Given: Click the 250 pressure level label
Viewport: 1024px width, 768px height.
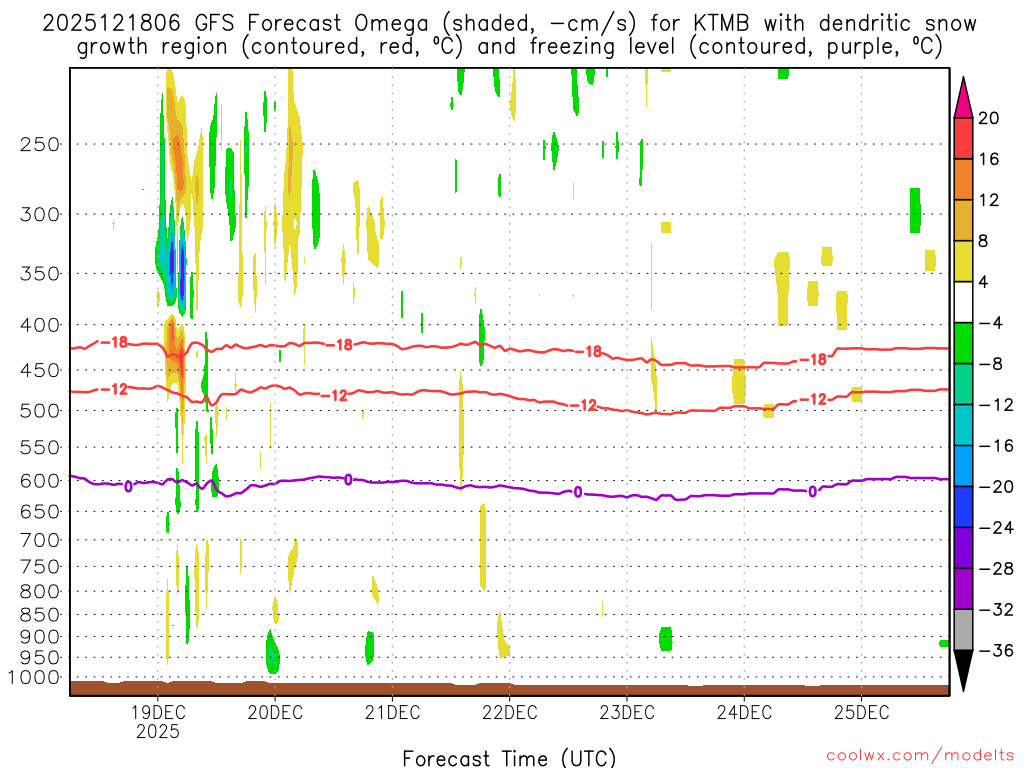Looking at the screenshot, I should (x=40, y=144).
